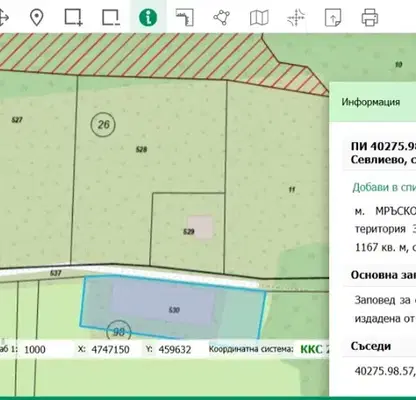
Task: Click the Основна заповед section heading
Action: click(x=383, y=275)
